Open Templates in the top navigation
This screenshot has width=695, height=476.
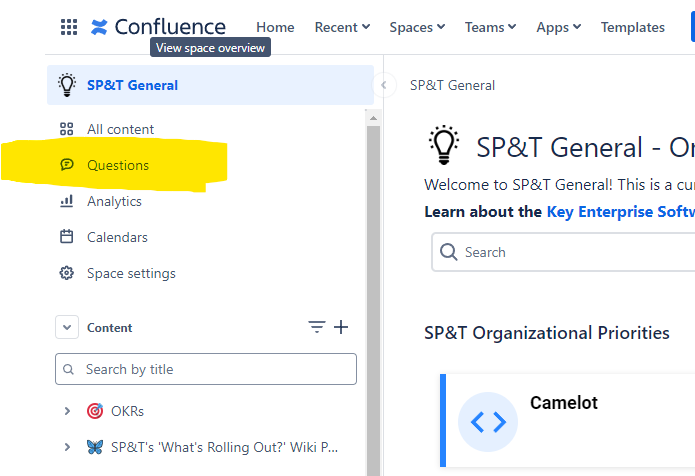[632, 27]
